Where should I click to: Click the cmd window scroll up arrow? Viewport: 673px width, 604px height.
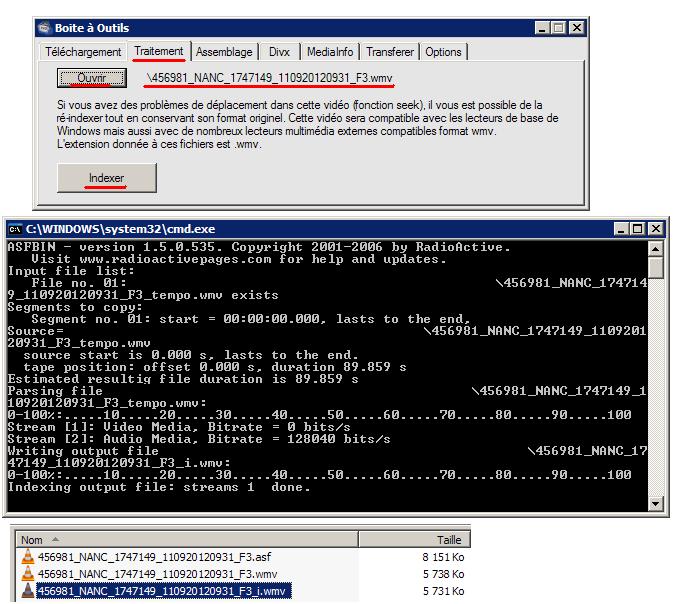point(656,248)
